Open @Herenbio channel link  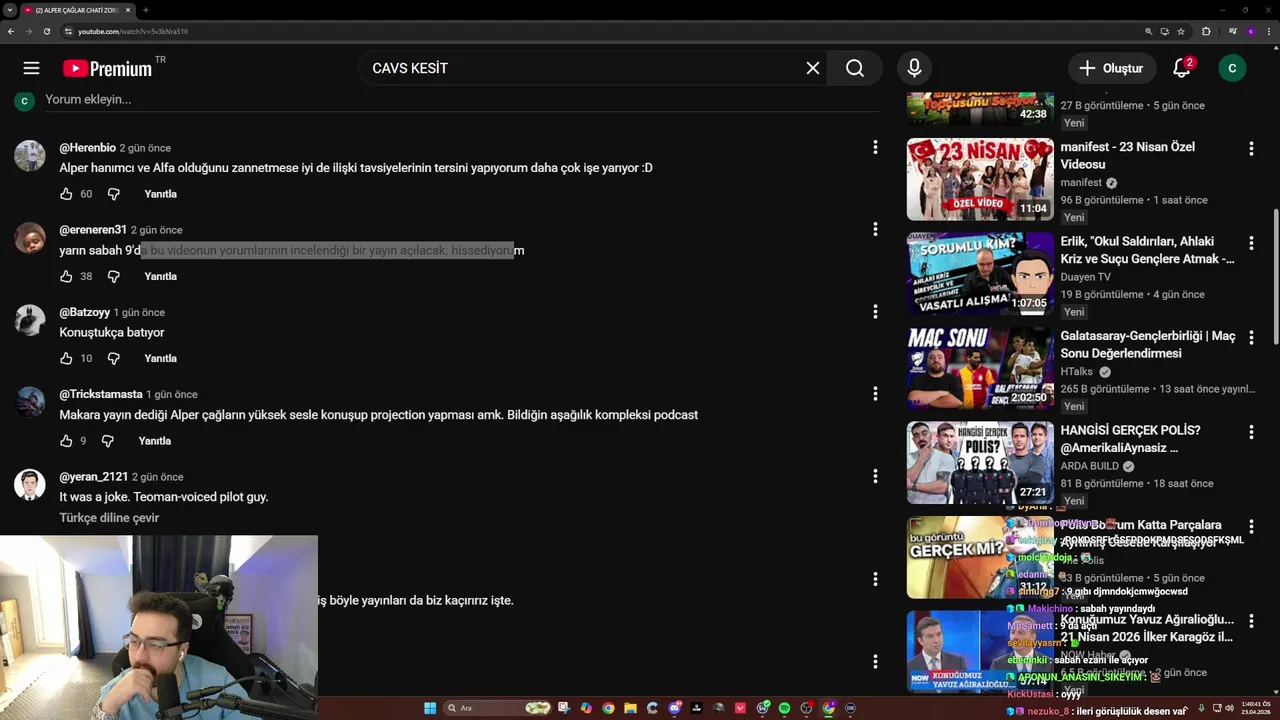[x=88, y=148]
